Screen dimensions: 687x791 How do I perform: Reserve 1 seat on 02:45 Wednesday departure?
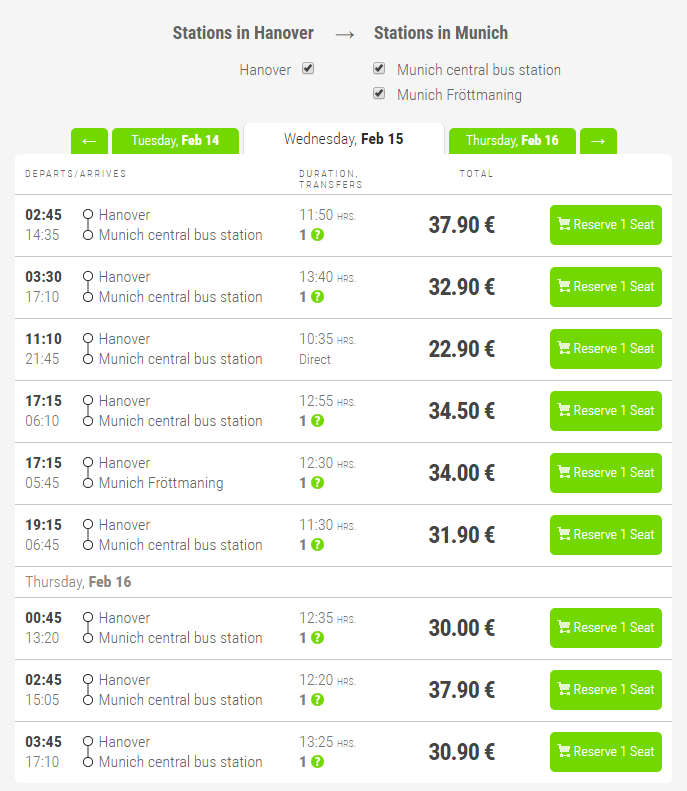coord(605,225)
